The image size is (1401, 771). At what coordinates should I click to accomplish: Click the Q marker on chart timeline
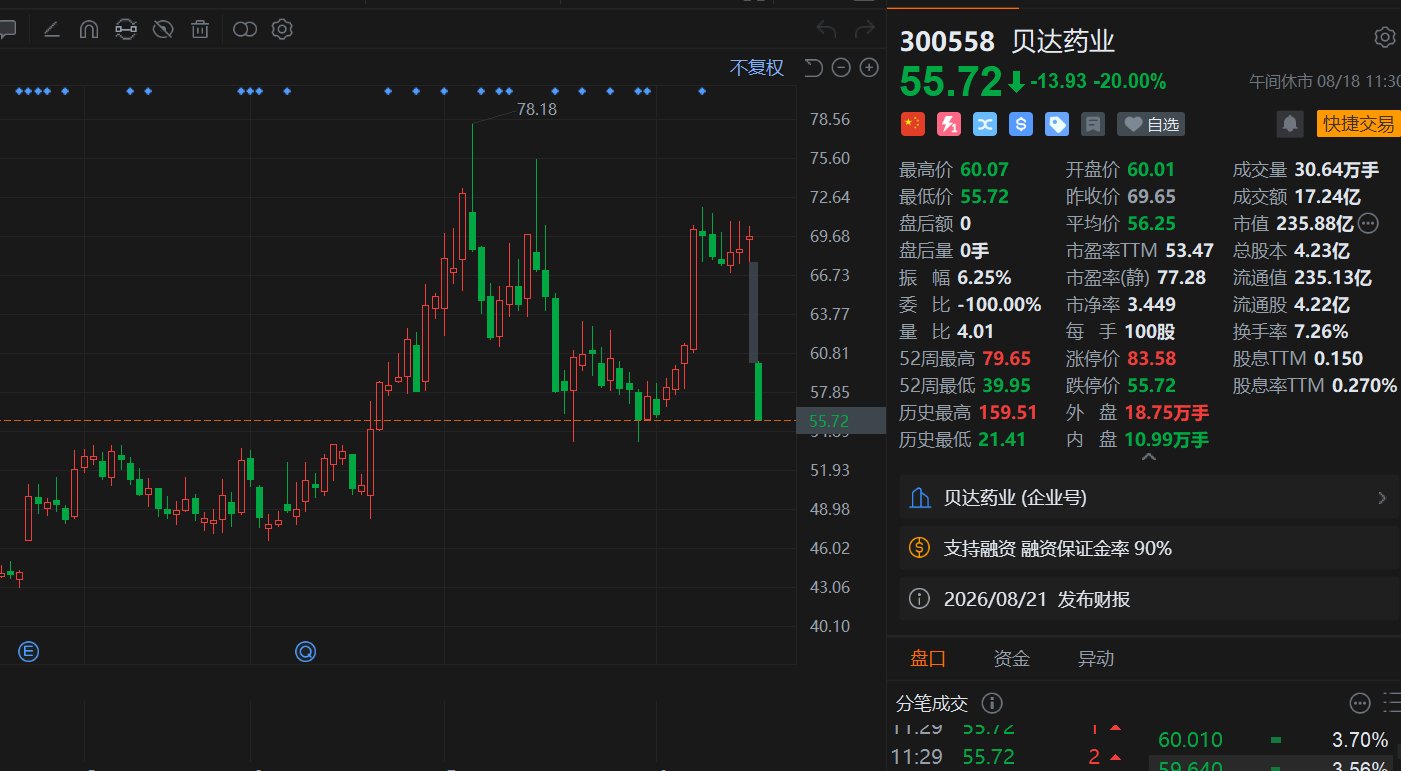click(305, 652)
